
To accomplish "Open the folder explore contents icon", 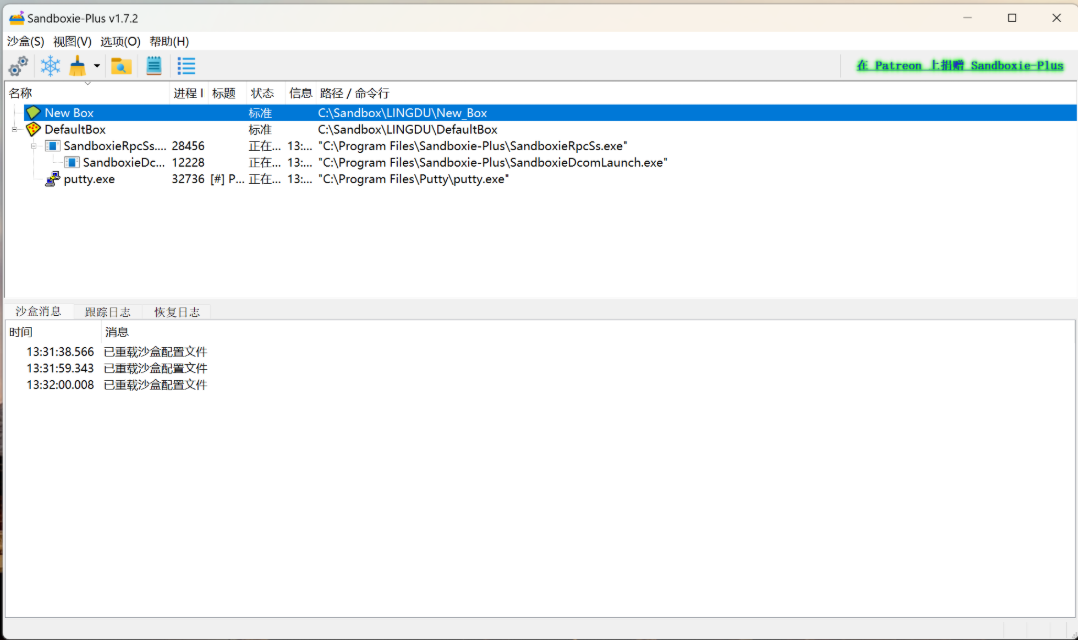I will (x=122, y=65).
